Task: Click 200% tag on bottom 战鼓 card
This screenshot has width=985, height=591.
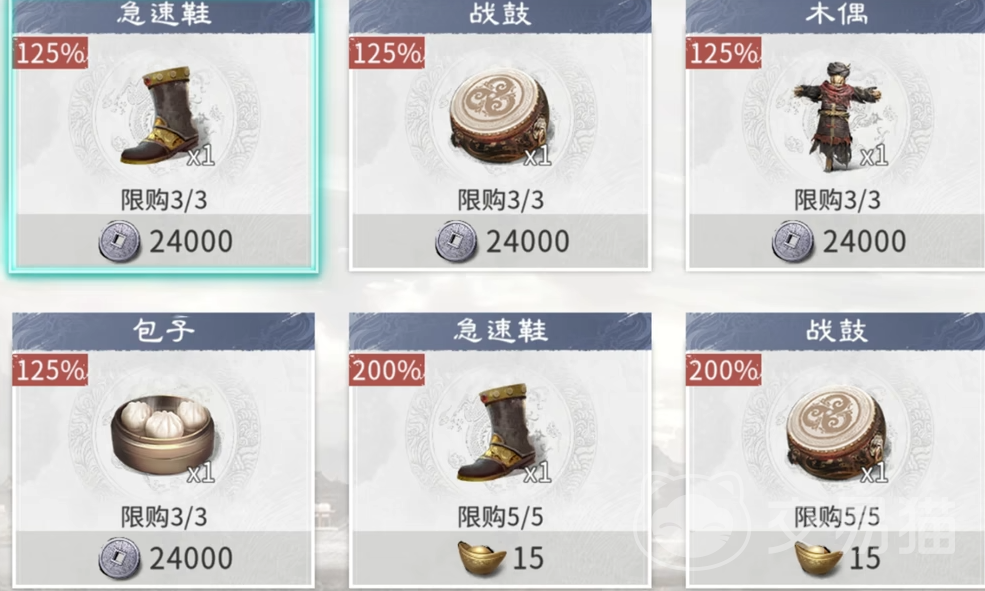Action: coord(724,370)
